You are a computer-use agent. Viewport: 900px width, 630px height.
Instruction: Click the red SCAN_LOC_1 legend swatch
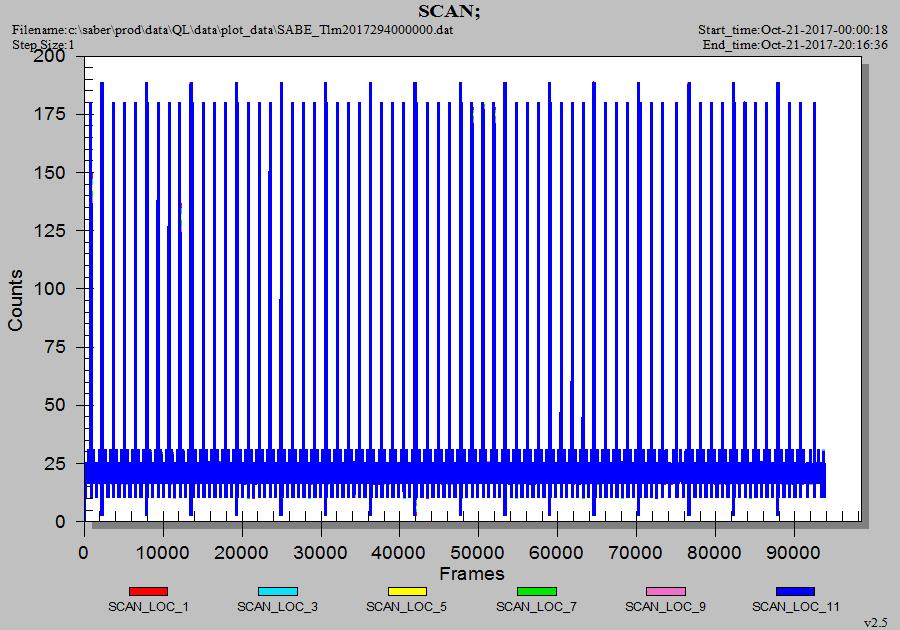(148, 592)
